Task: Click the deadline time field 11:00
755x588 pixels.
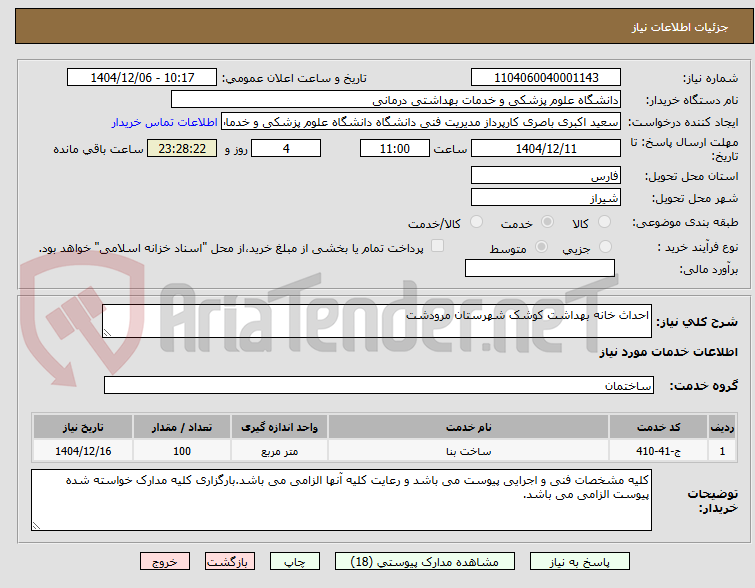Action: [395, 148]
